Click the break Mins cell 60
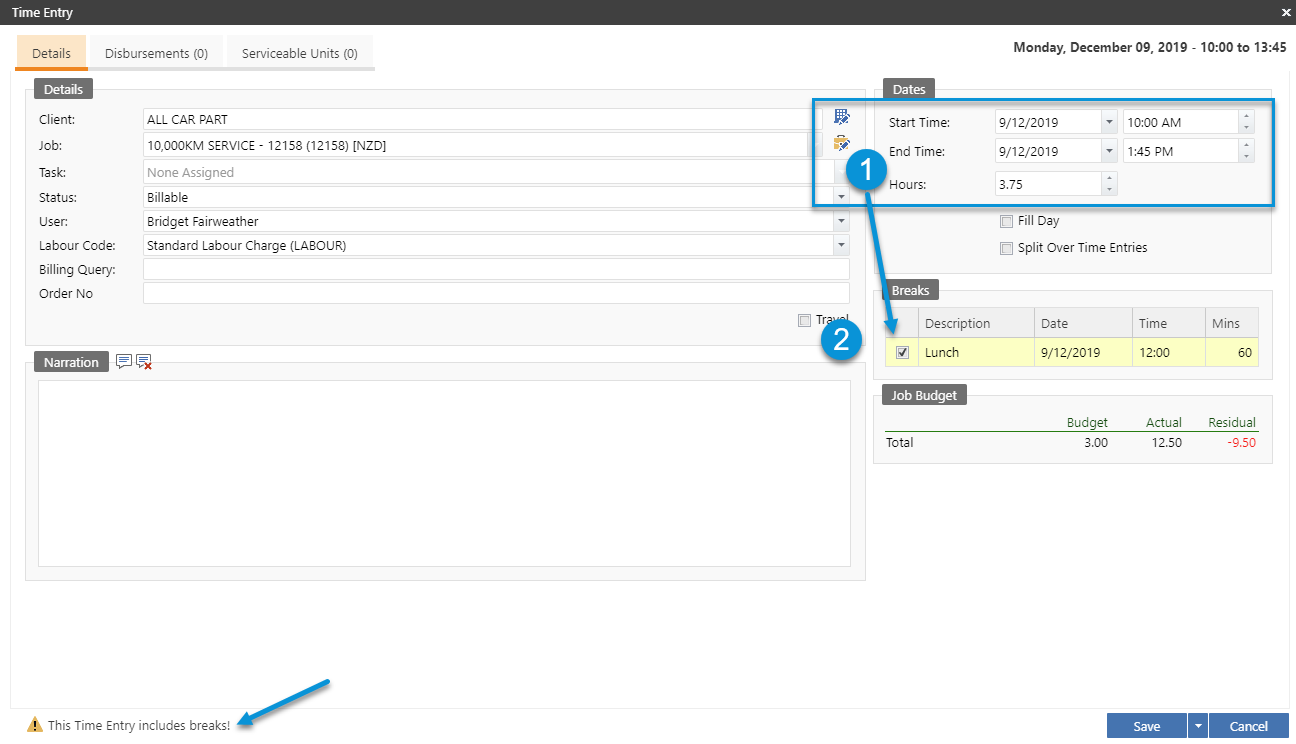This screenshot has height=744, width=1296. (1232, 352)
